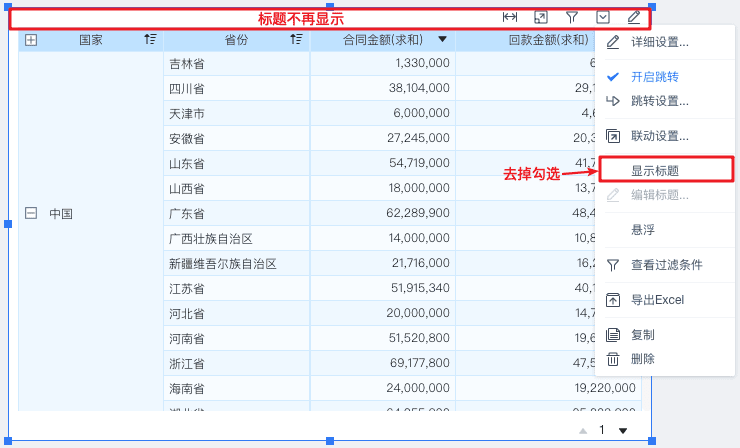Click the filter funnel icon in toolbar
Image resolution: width=740 pixels, height=448 pixels.
[572, 17]
